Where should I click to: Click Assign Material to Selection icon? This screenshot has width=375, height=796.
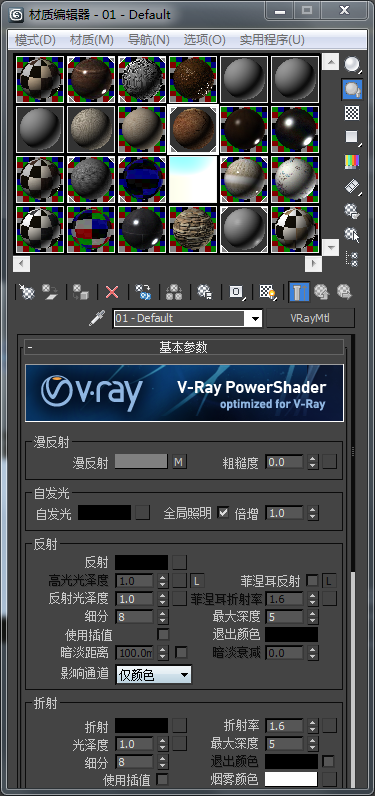81,292
